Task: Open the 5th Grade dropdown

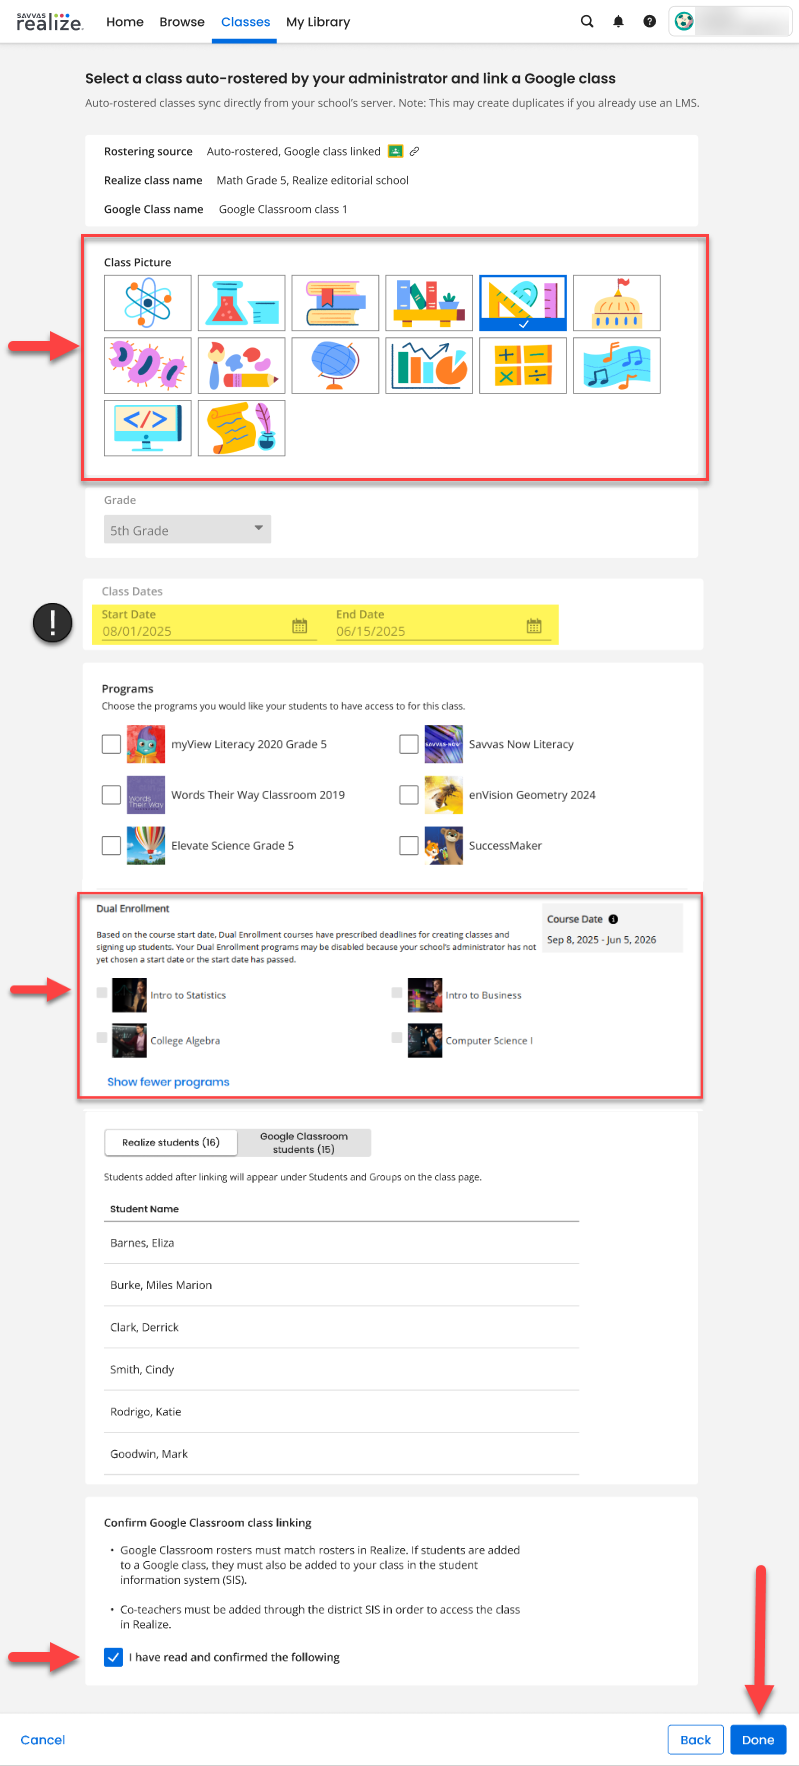Action: (187, 529)
